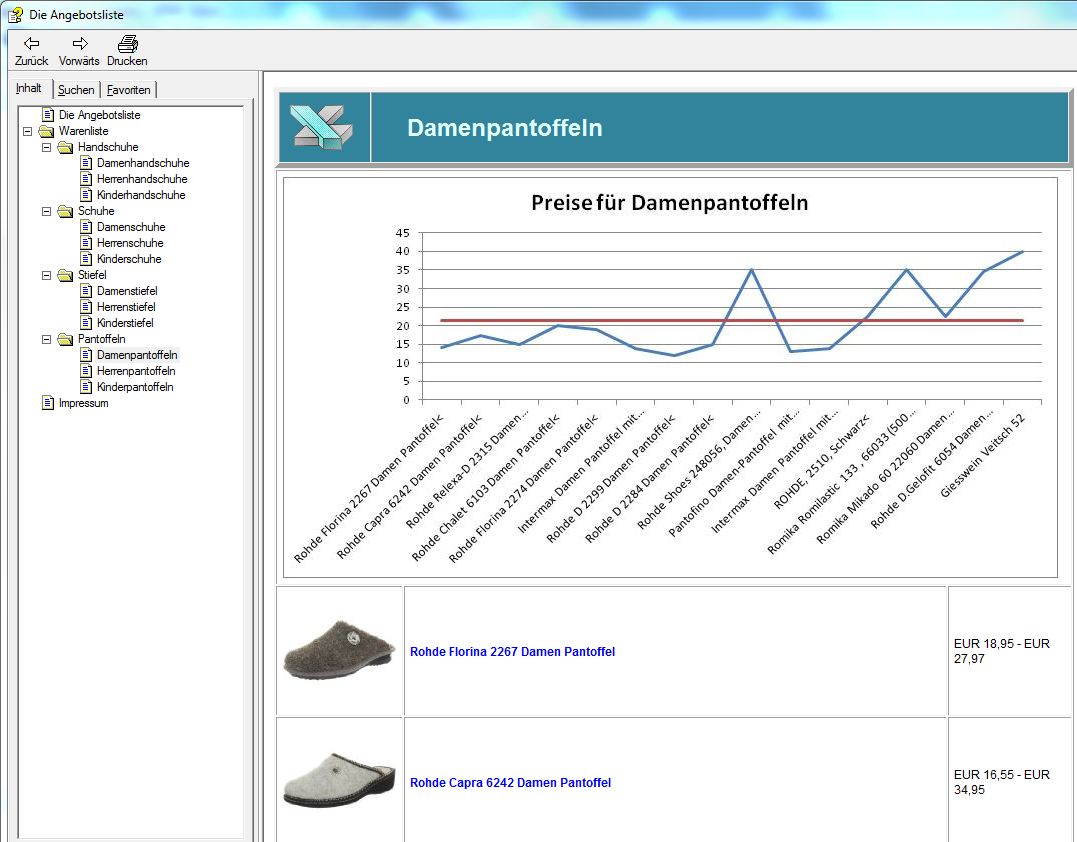Image resolution: width=1077 pixels, height=842 pixels.
Task: Click the Impressum page icon
Action: [47, 403]
